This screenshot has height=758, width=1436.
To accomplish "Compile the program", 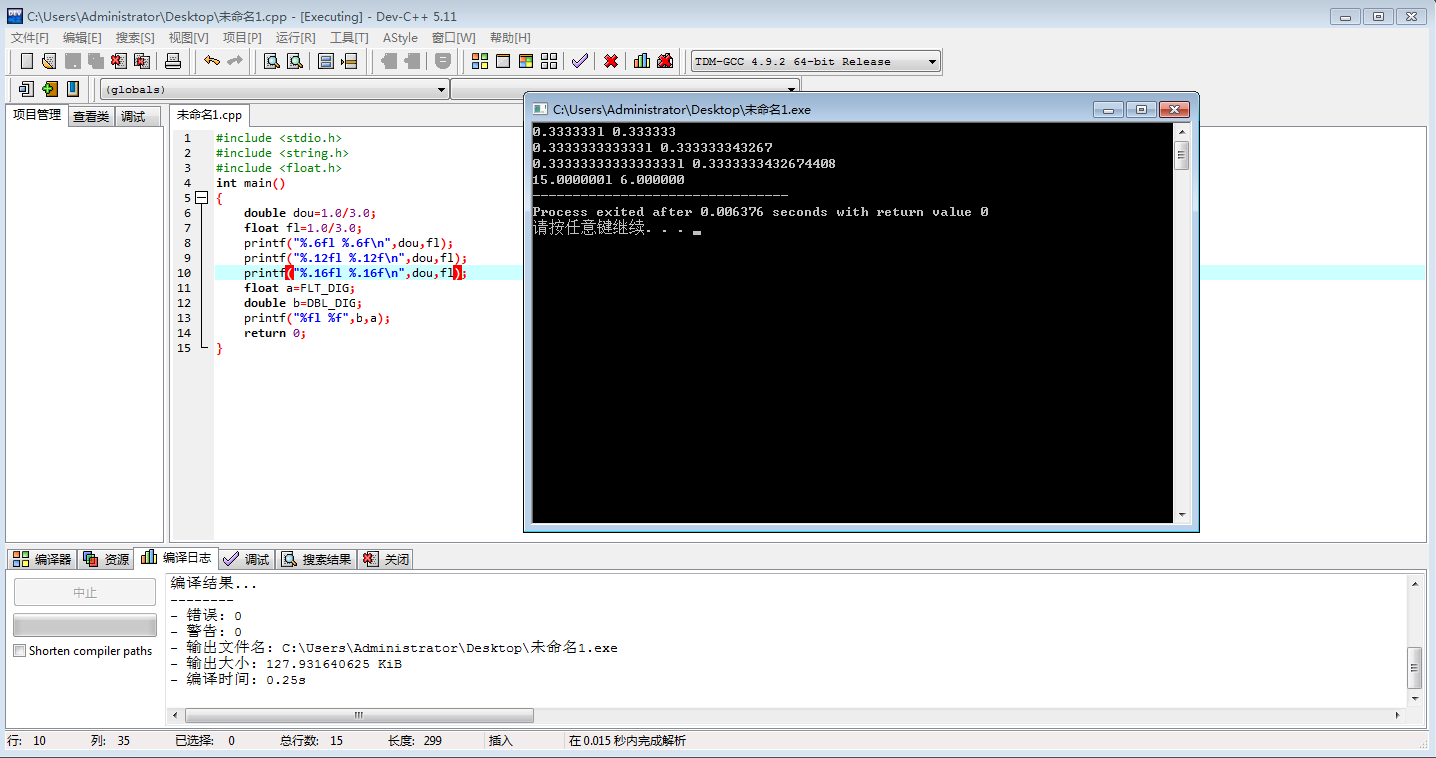I will pos(480,61).
